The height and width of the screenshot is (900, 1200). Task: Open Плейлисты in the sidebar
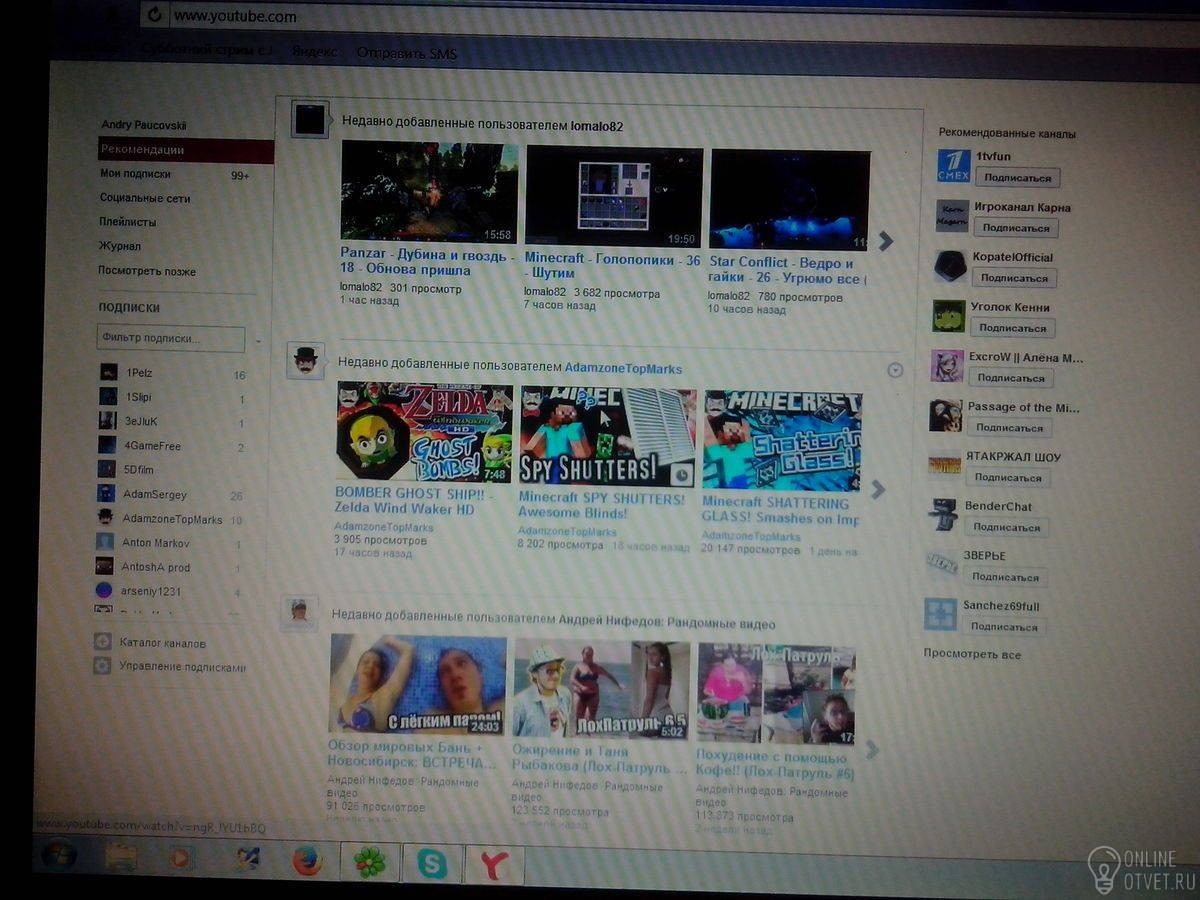click(x=128, y=222)
